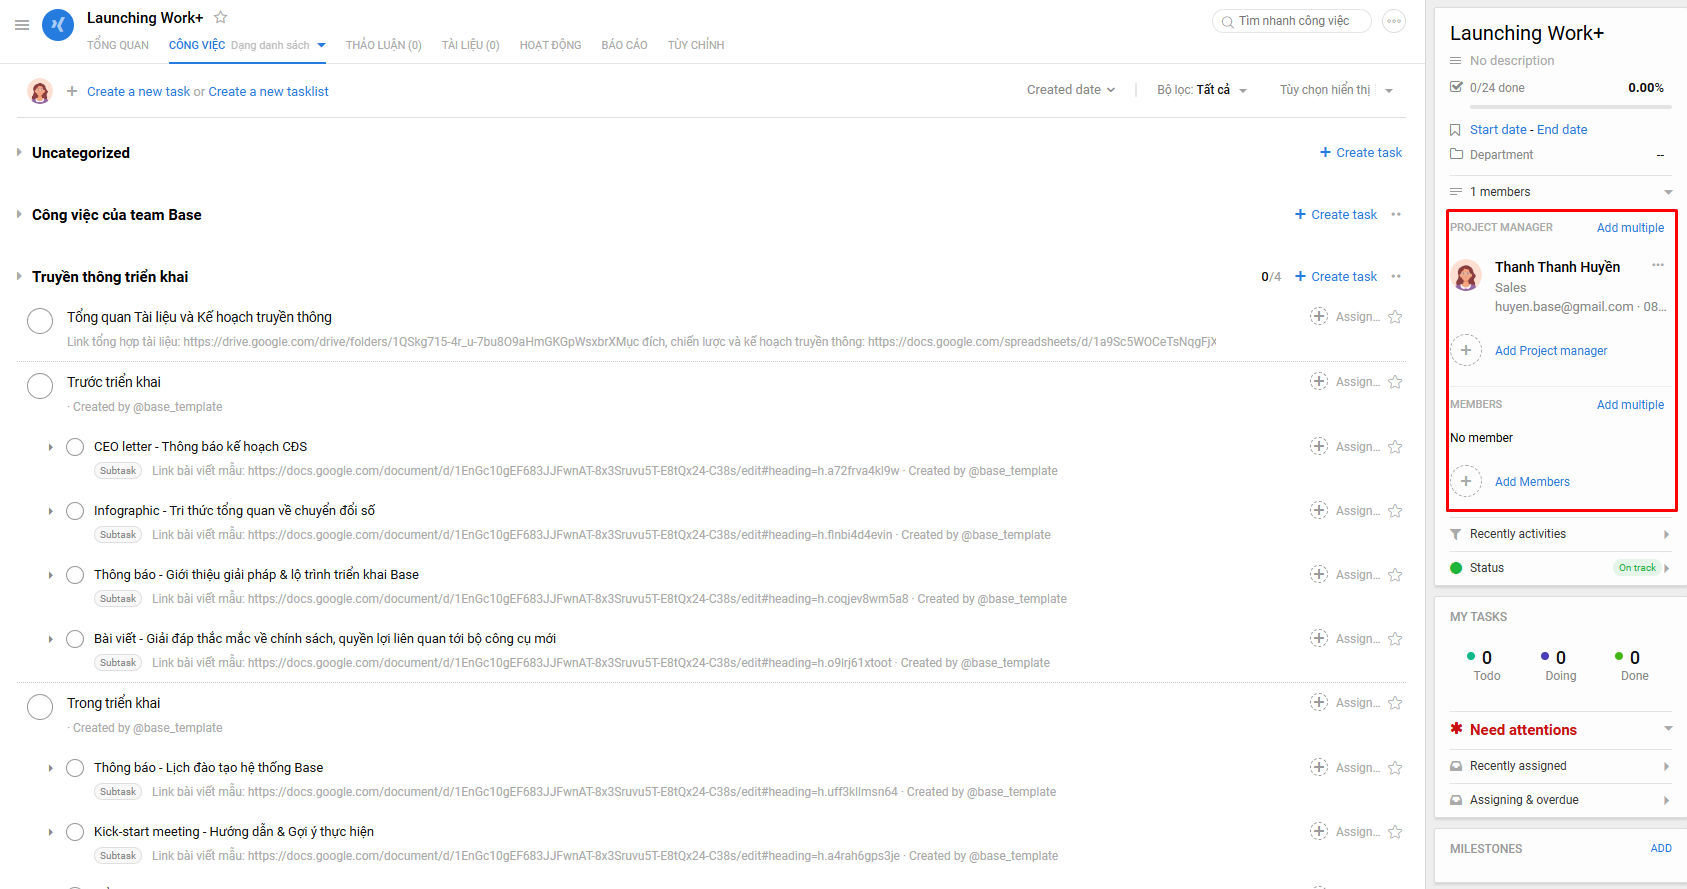
Task: Open options dots for Thanh Thanh Huyền
Action: point(1657,265)
